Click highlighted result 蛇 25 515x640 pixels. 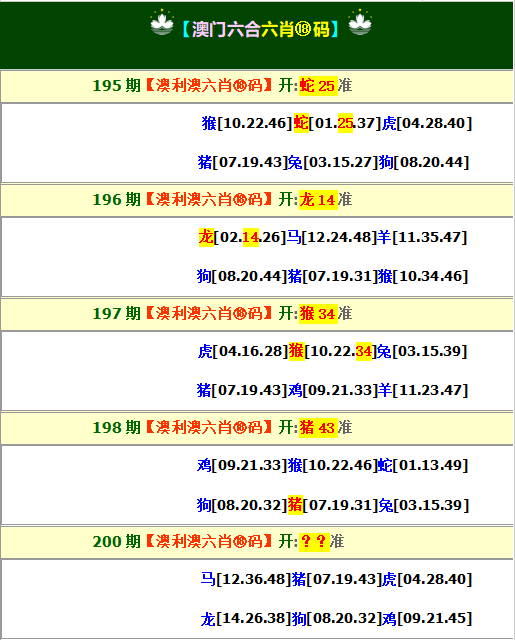click(318, 86)
